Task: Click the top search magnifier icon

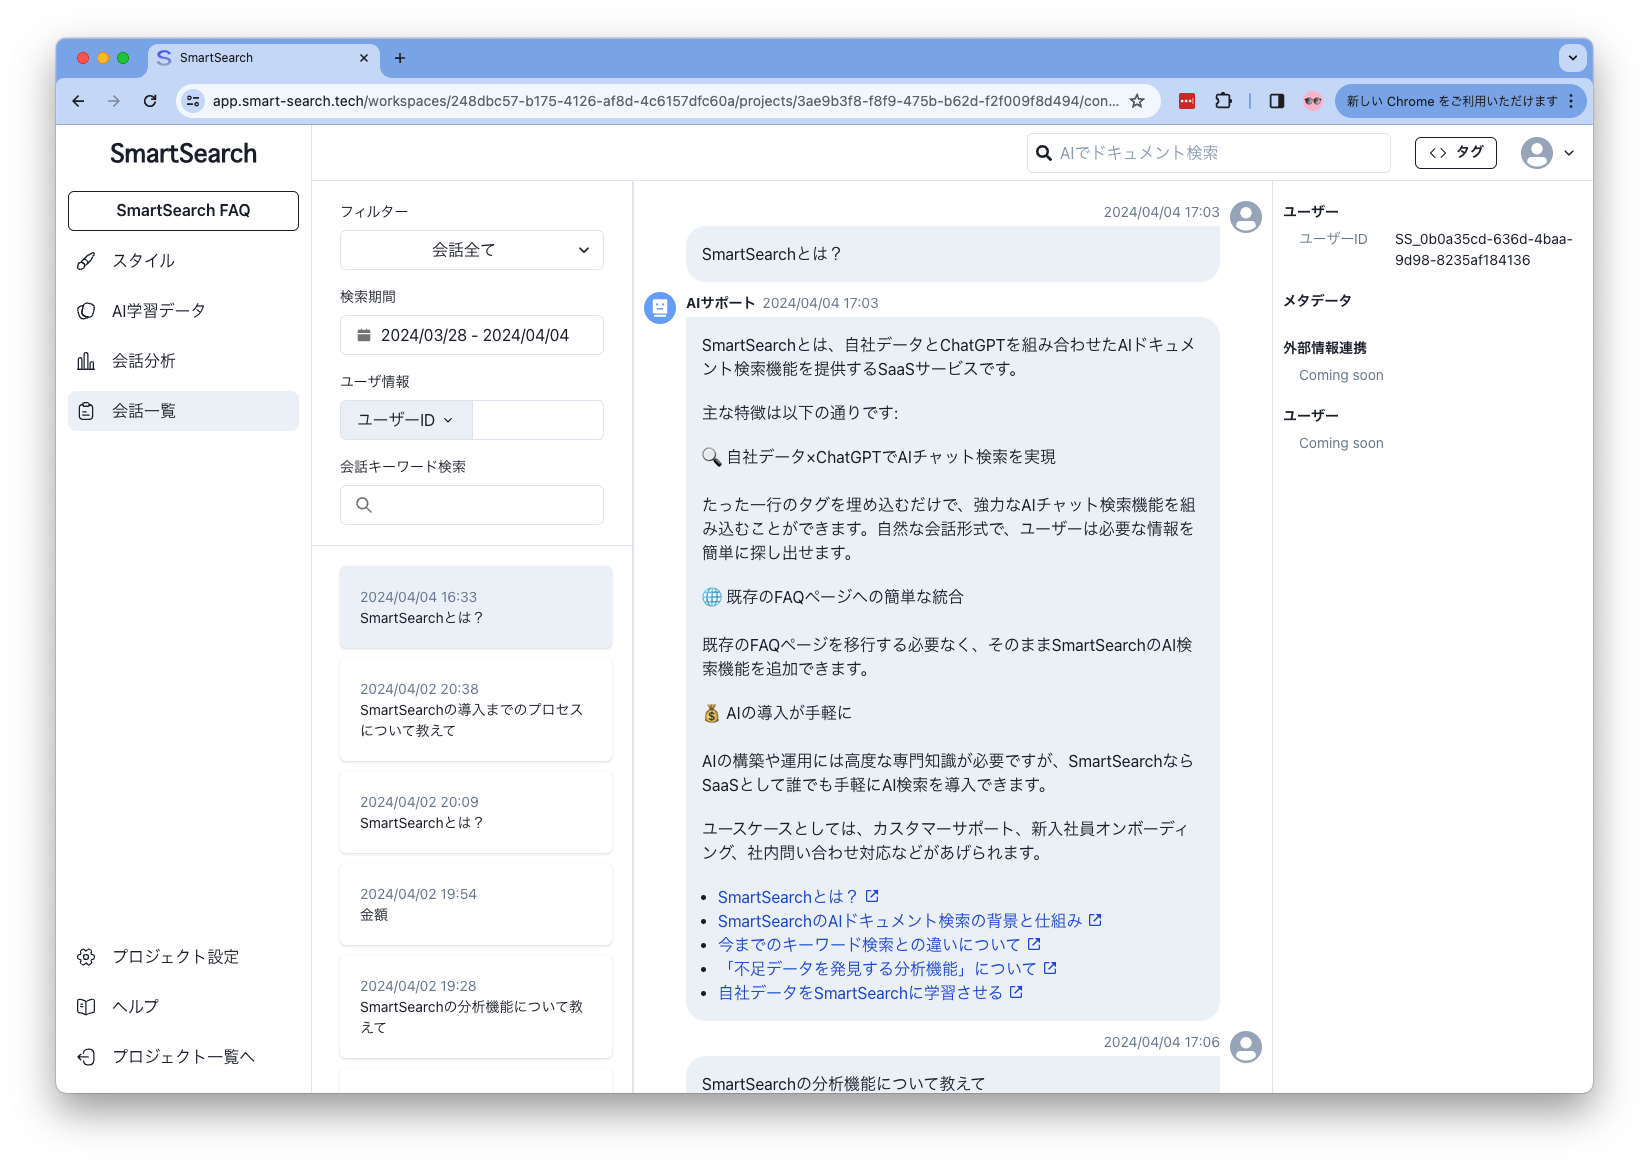Action: [1044, 153]
